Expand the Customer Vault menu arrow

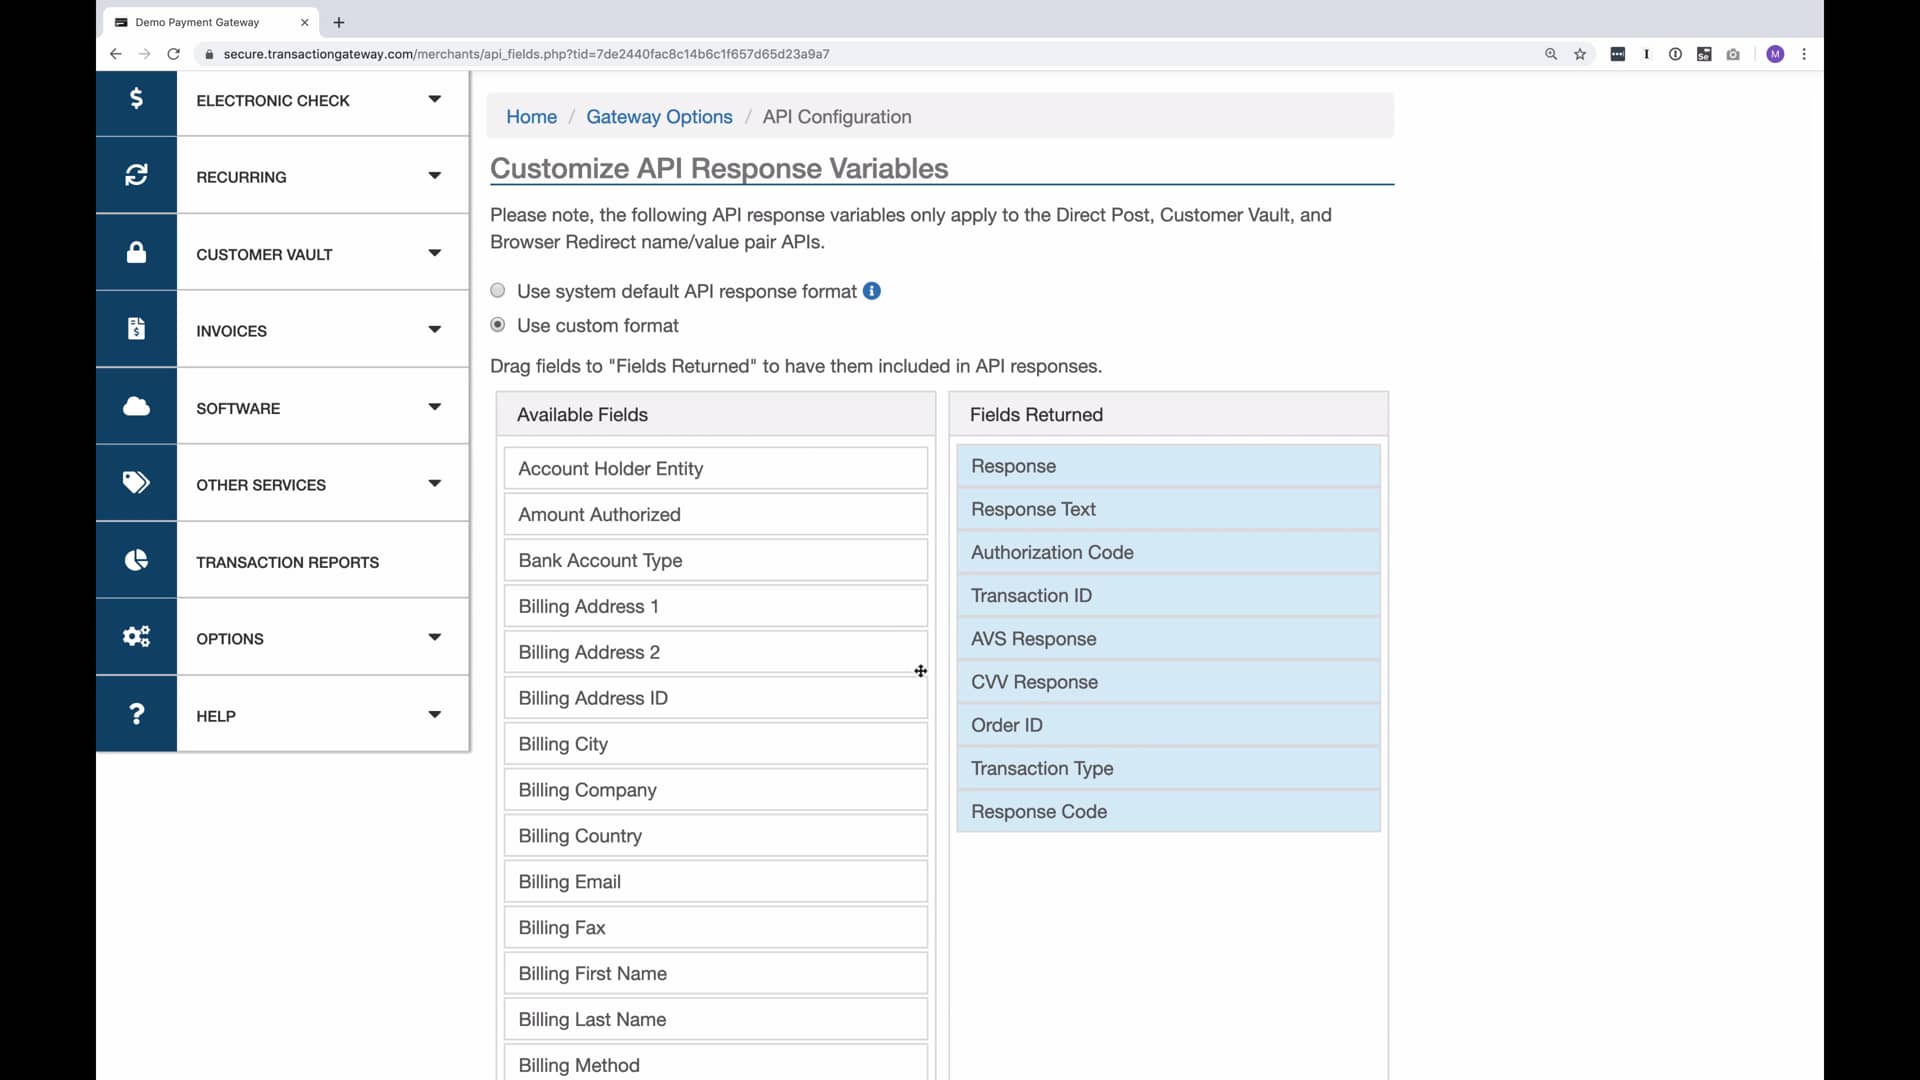(x=434, y=253)
